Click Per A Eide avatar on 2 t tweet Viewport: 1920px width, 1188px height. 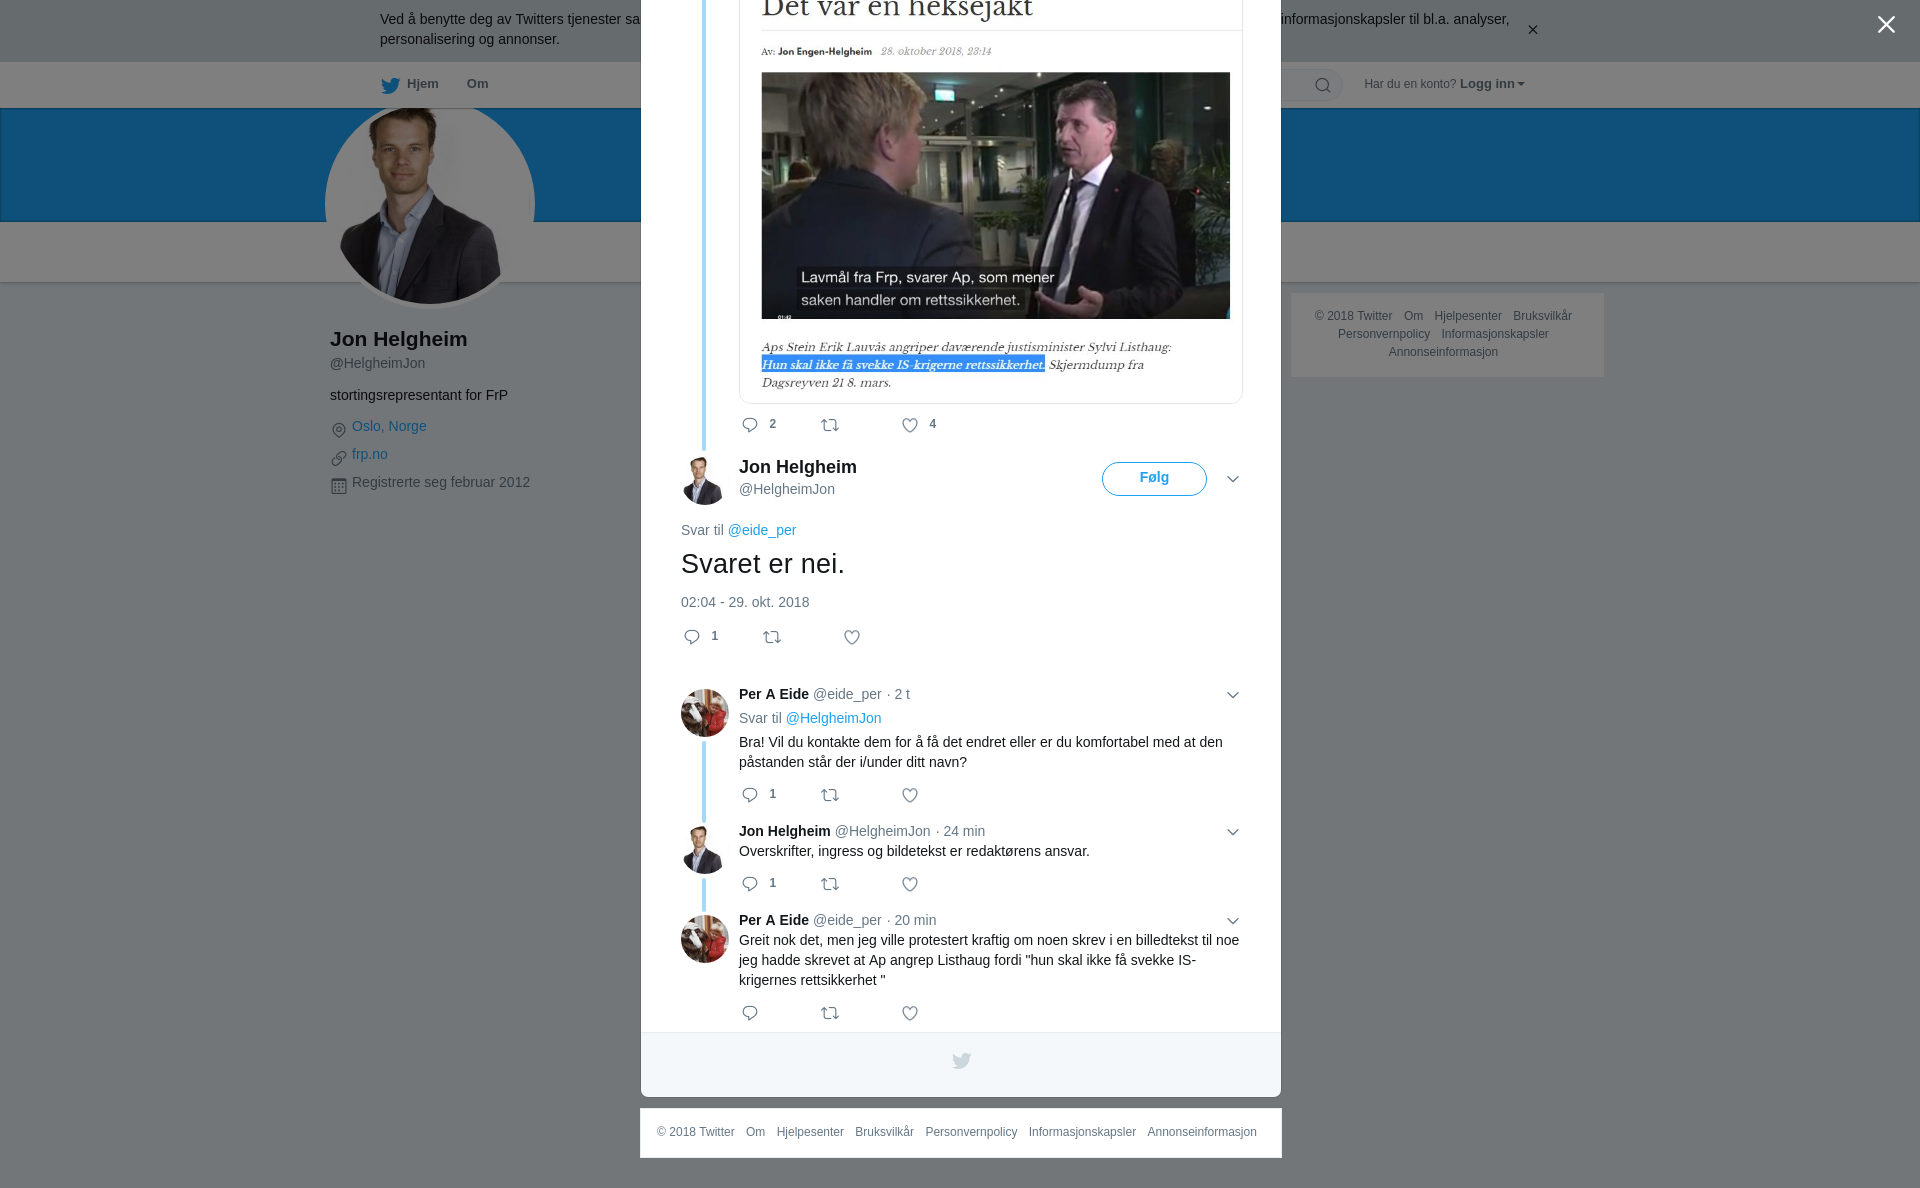point(705,713)
